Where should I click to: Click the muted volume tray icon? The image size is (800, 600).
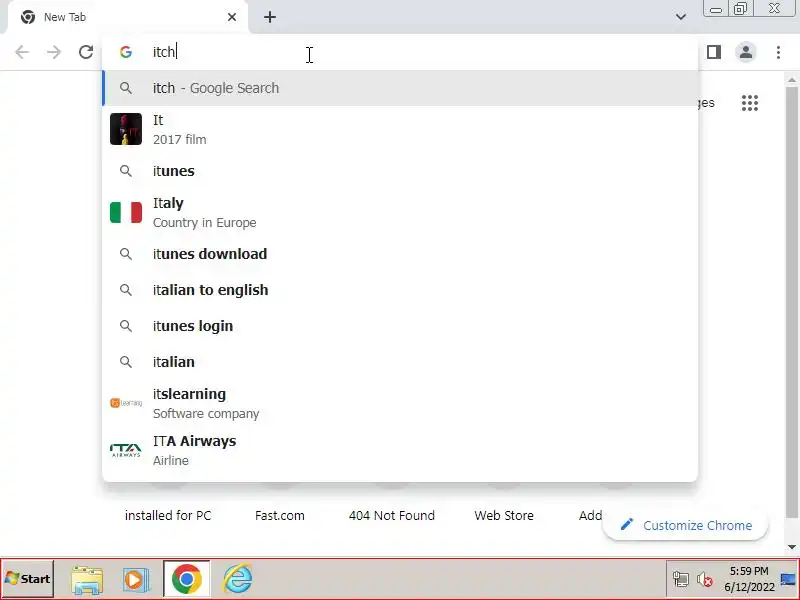click(x=705, y=580)
